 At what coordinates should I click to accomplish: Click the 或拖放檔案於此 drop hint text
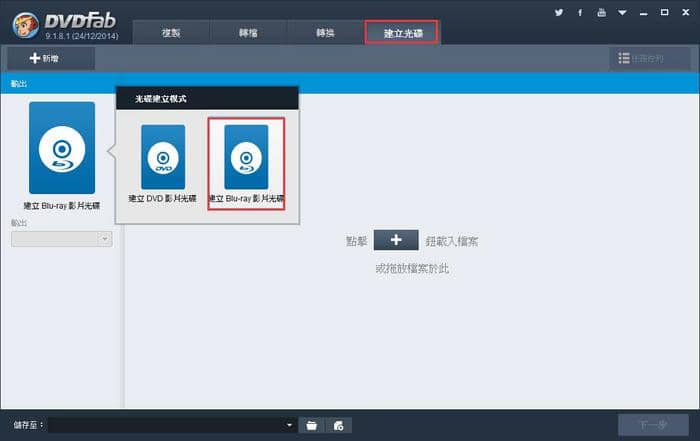tap(412, 268)
